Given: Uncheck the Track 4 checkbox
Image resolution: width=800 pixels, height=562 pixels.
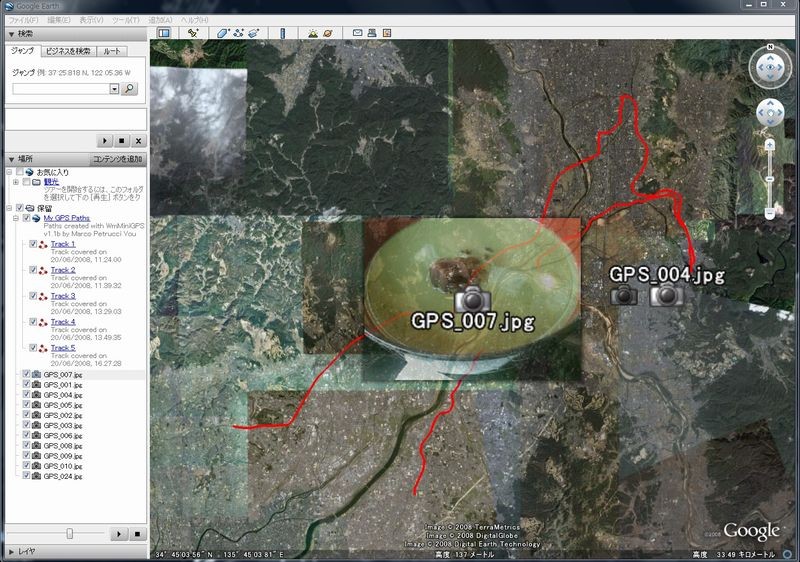Looking at the screenshot, I should point(33,322).
